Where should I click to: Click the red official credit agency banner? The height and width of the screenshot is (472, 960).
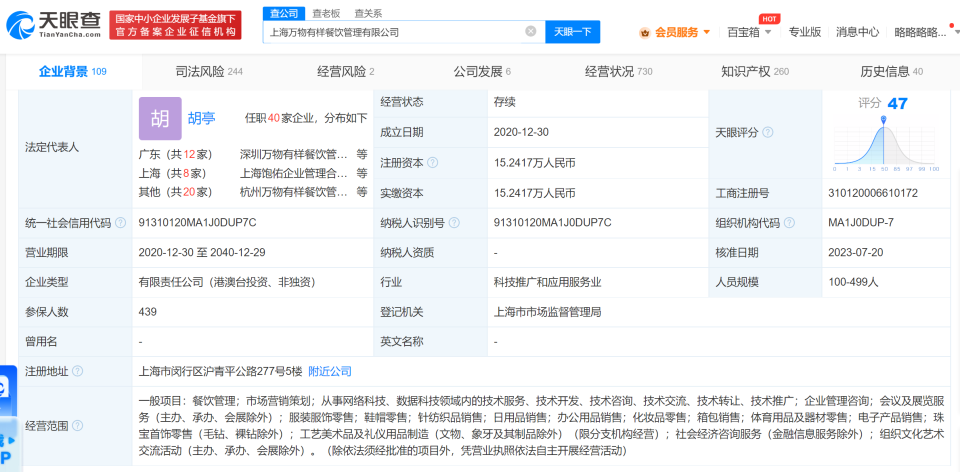[176, 25]
